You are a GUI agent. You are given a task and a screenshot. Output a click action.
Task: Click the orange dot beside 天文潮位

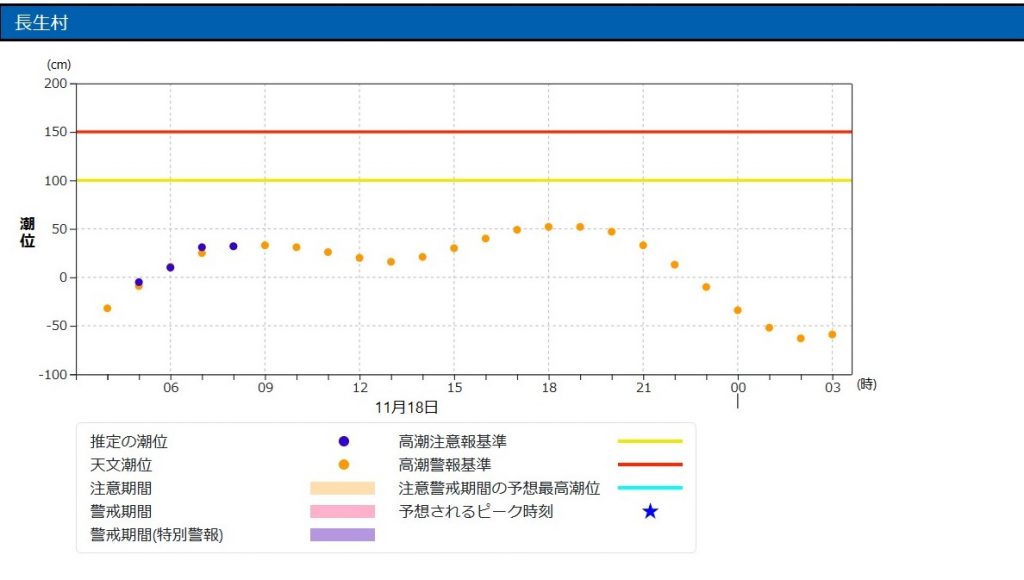(x=344, y=465)
